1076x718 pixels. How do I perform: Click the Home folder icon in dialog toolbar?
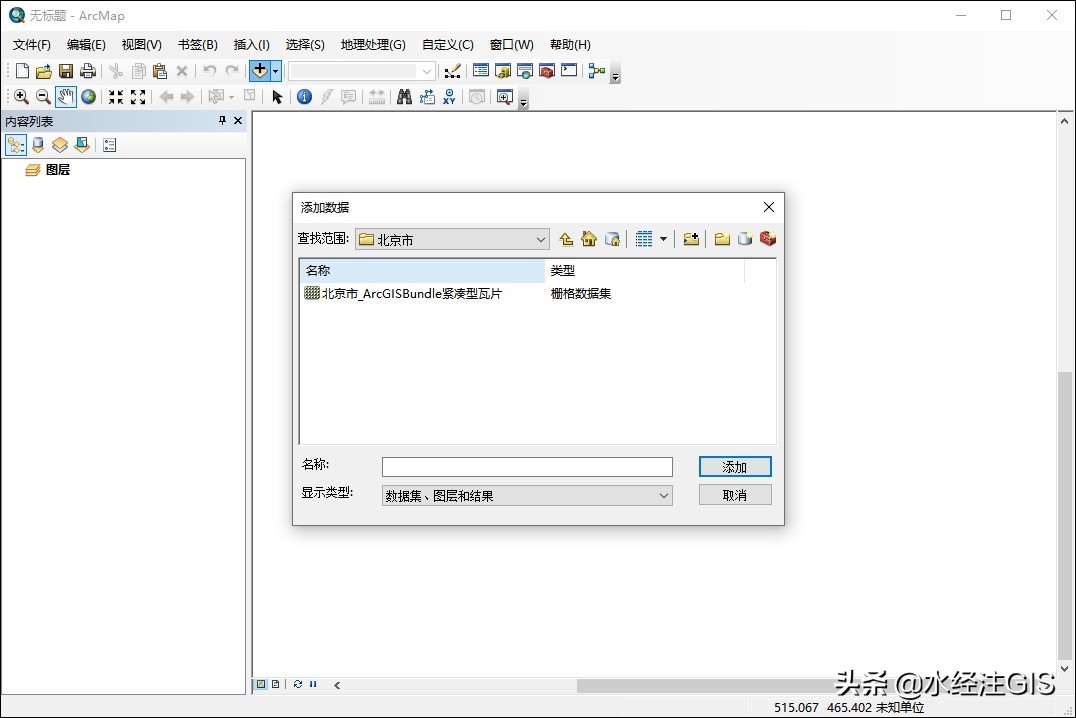pos(587,238)
